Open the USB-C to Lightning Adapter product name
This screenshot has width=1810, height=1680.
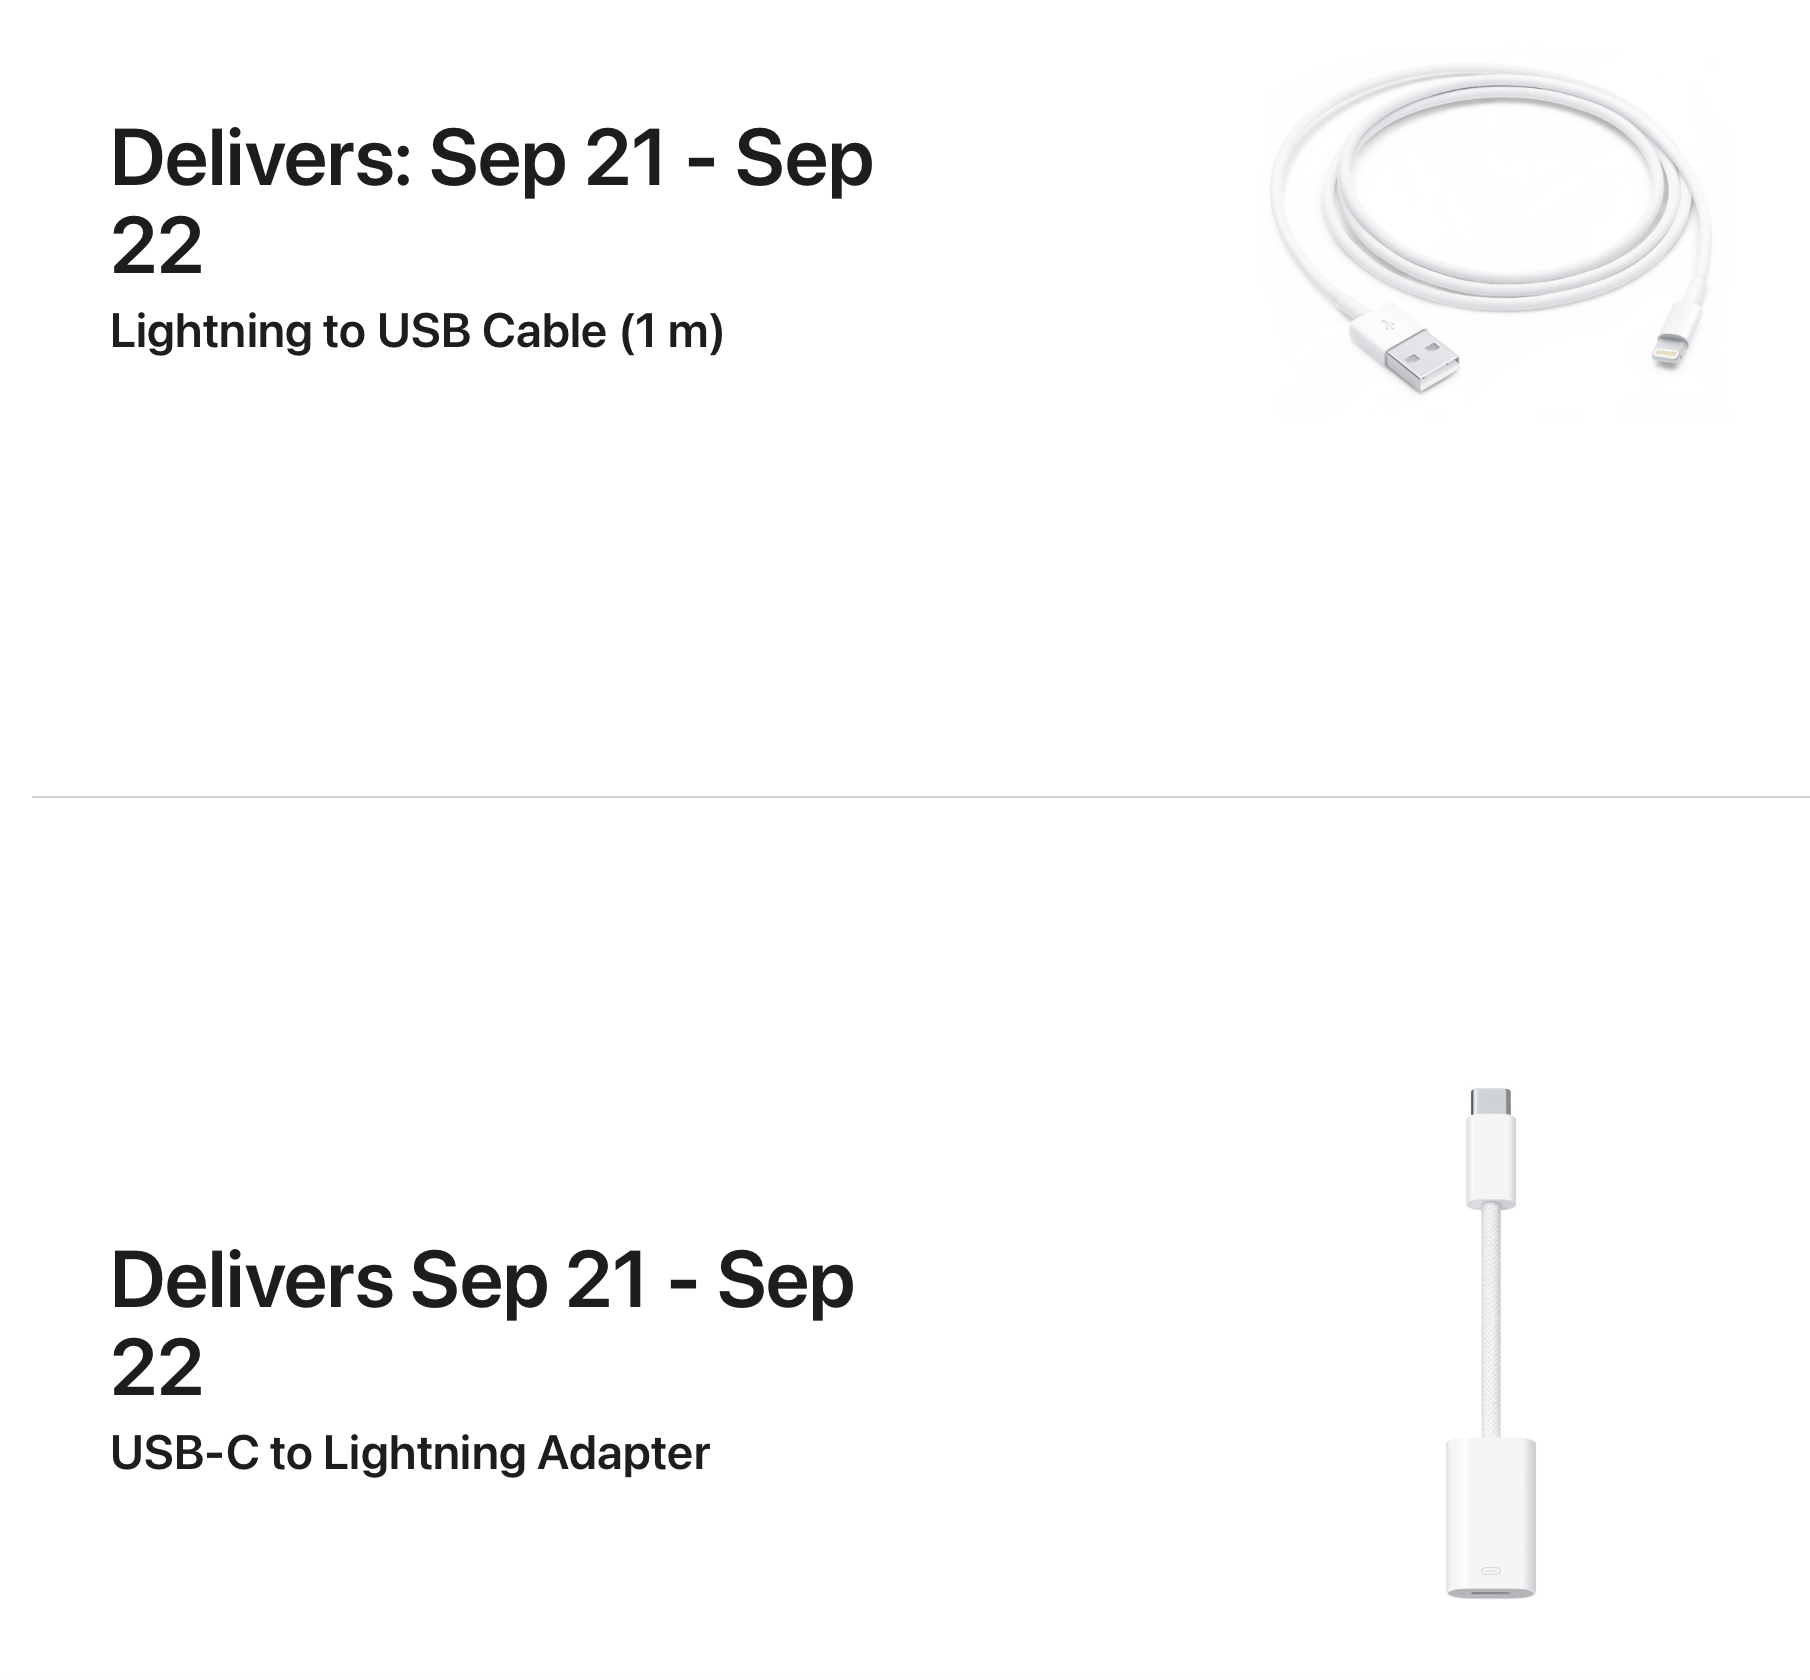coord(410,1453)
